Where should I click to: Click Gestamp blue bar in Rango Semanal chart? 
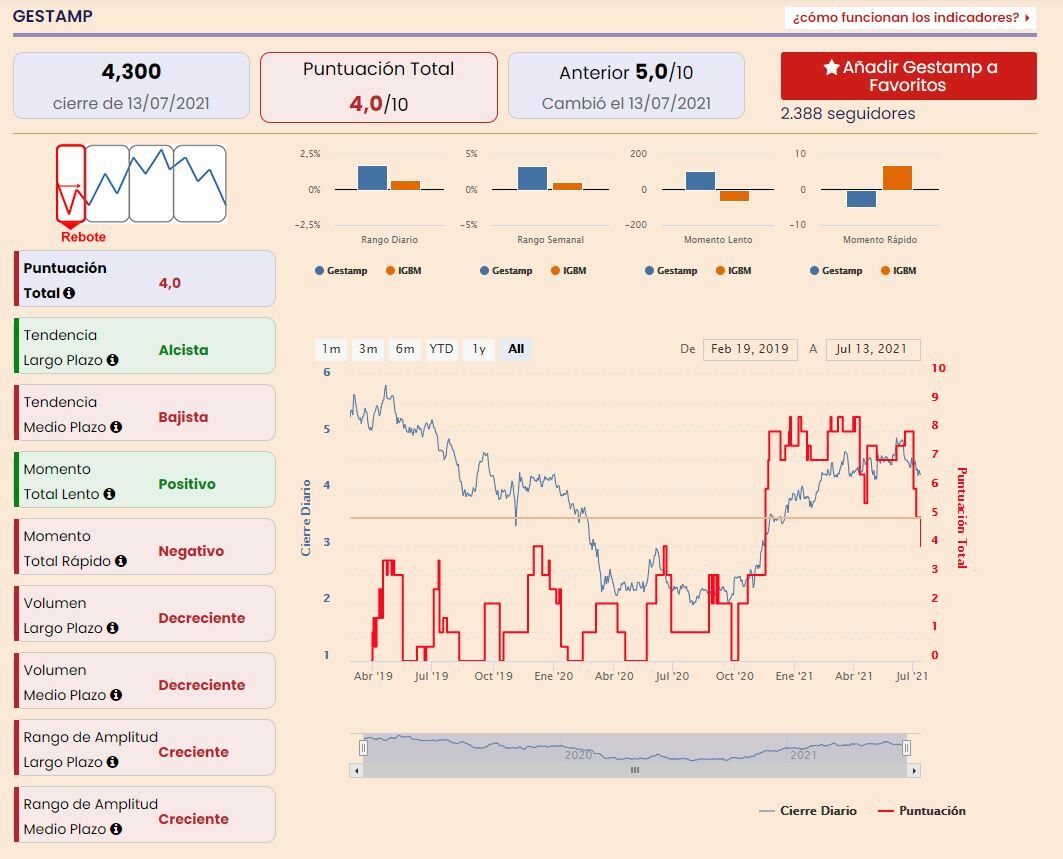coord(532,178)
